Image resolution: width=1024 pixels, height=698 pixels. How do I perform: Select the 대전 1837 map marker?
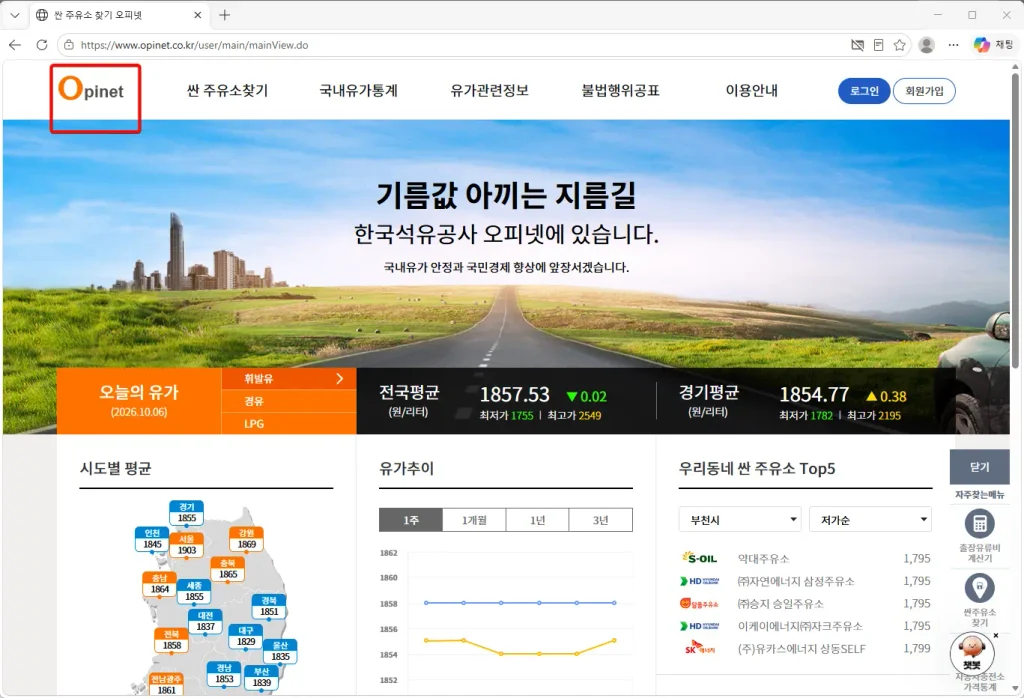click(205, 621)
